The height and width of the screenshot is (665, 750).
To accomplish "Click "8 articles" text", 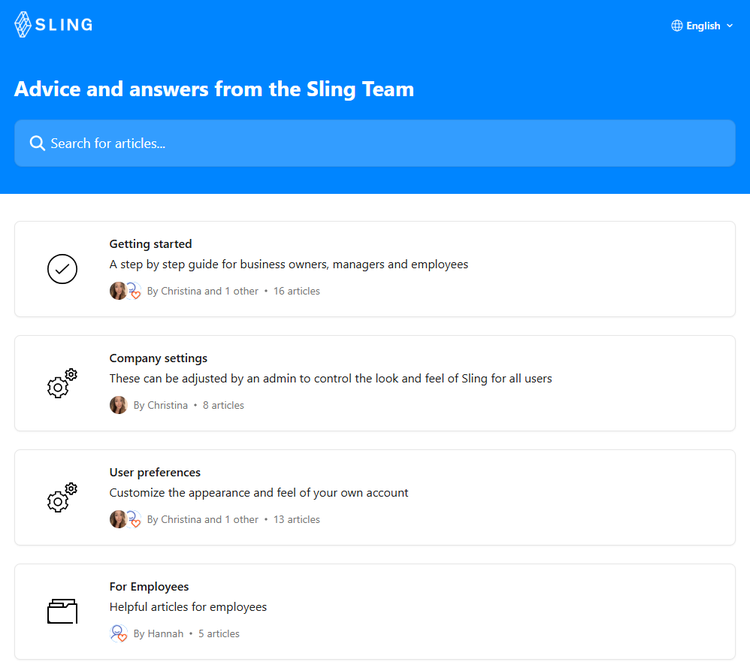I will [223, 405].
